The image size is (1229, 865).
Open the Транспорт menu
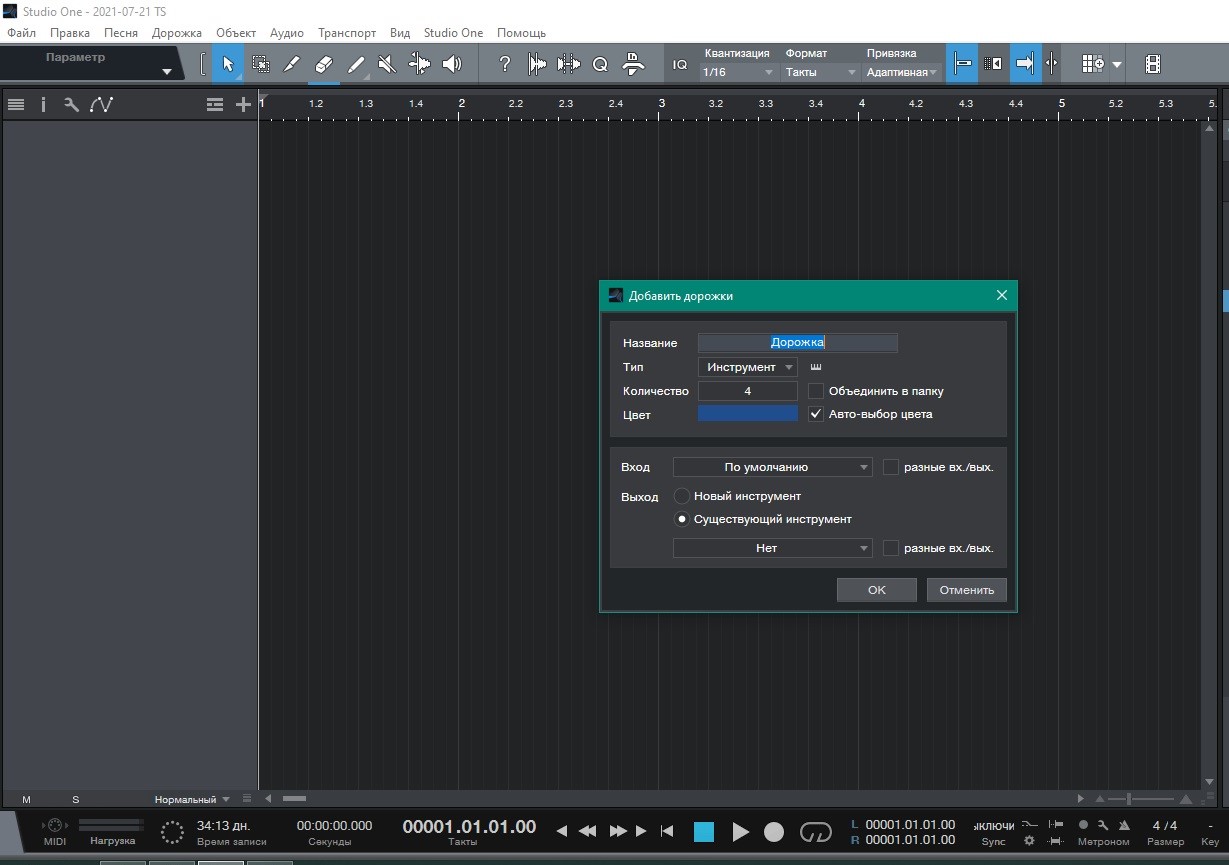347,33
